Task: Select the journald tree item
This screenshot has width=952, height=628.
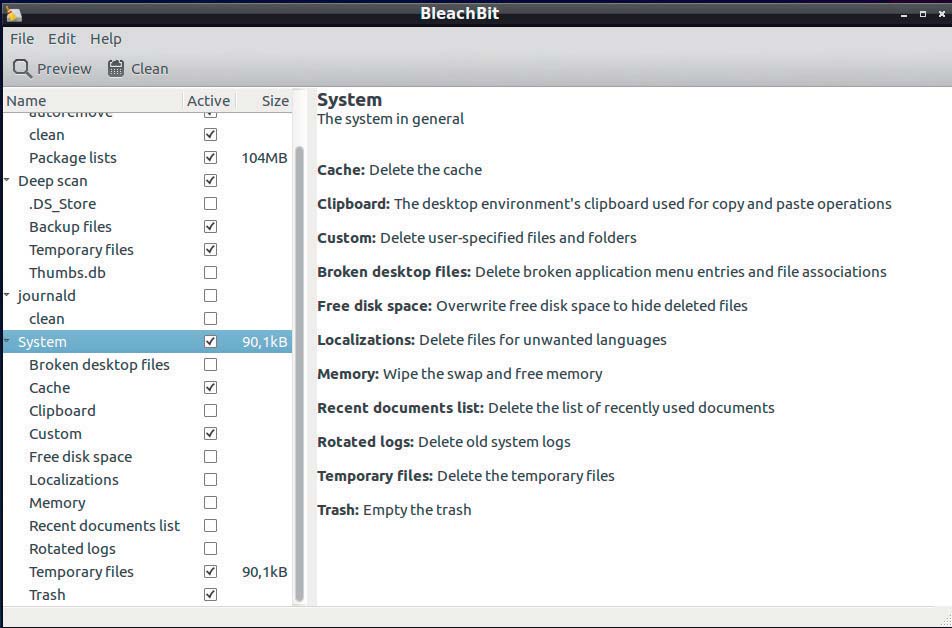Action: tap(47, 296)
